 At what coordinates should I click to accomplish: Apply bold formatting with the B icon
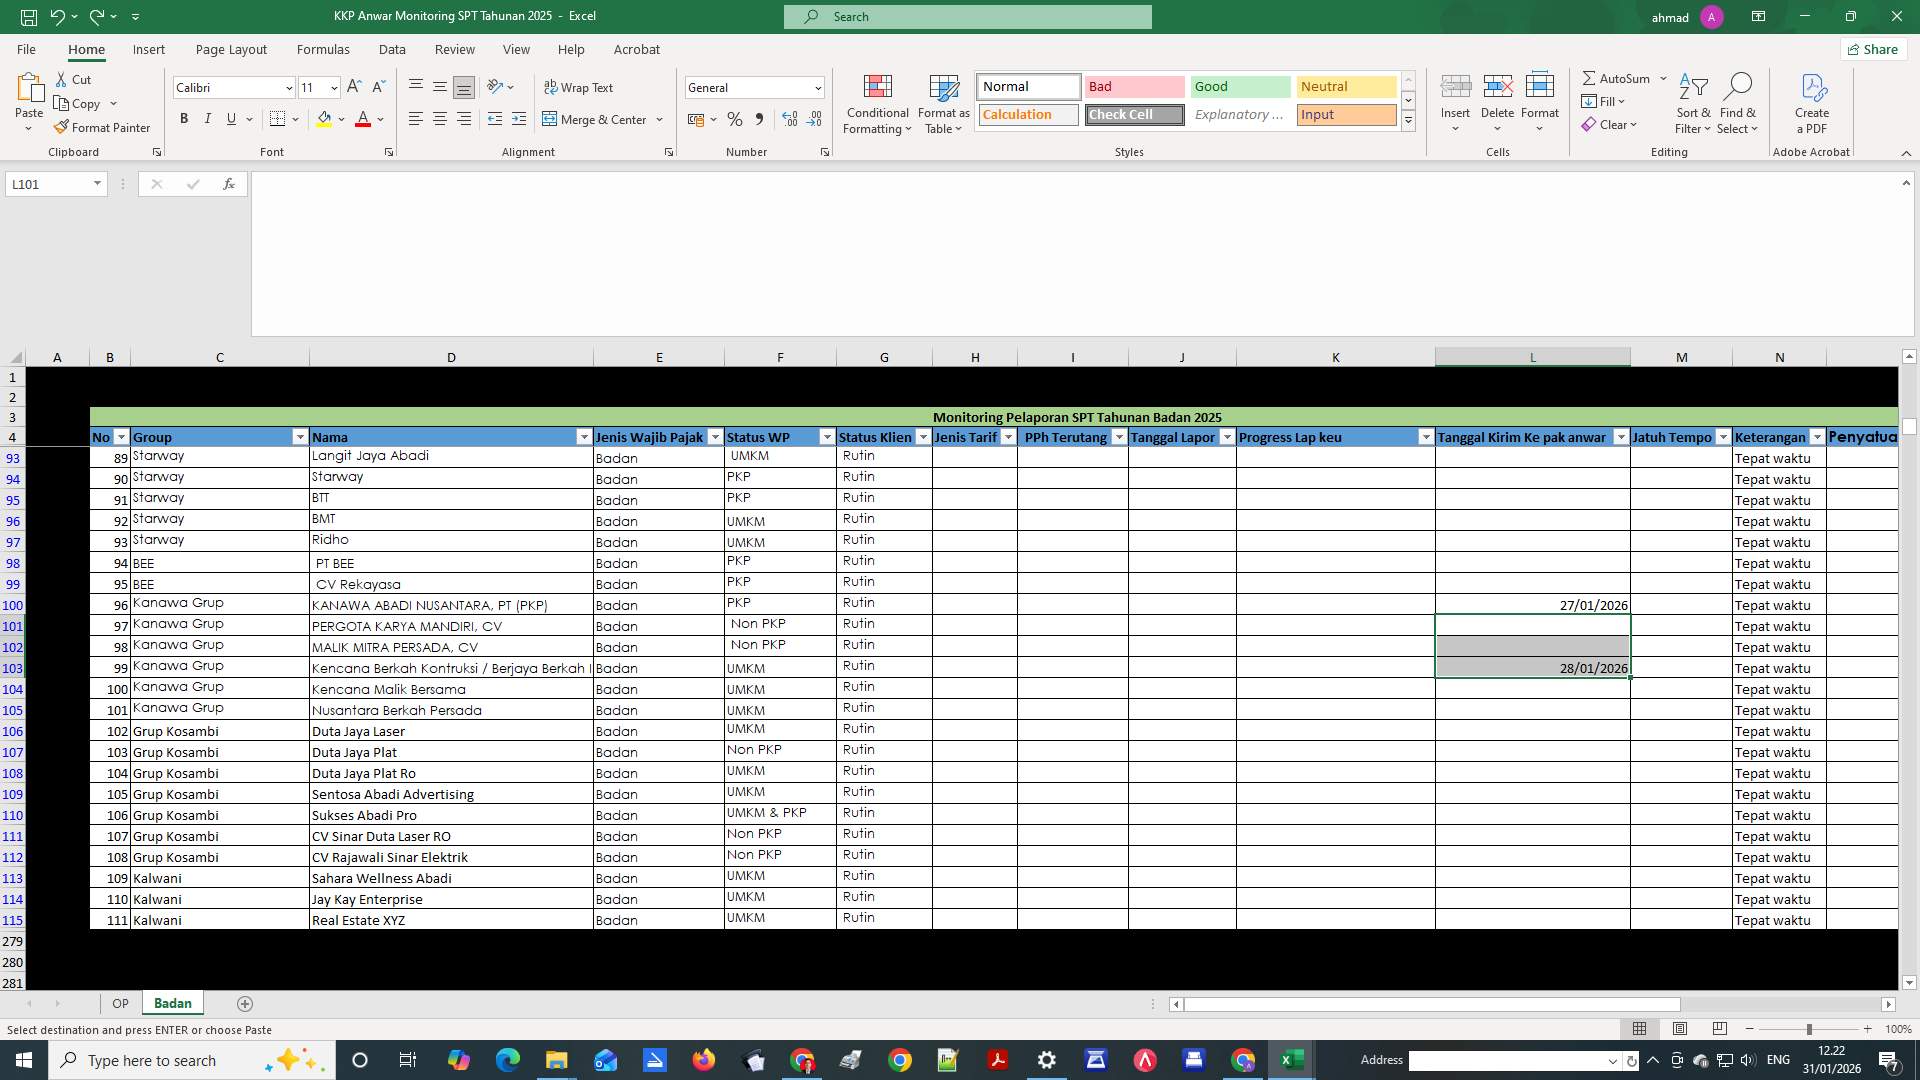pyautogui.click(x=184, y=119)
